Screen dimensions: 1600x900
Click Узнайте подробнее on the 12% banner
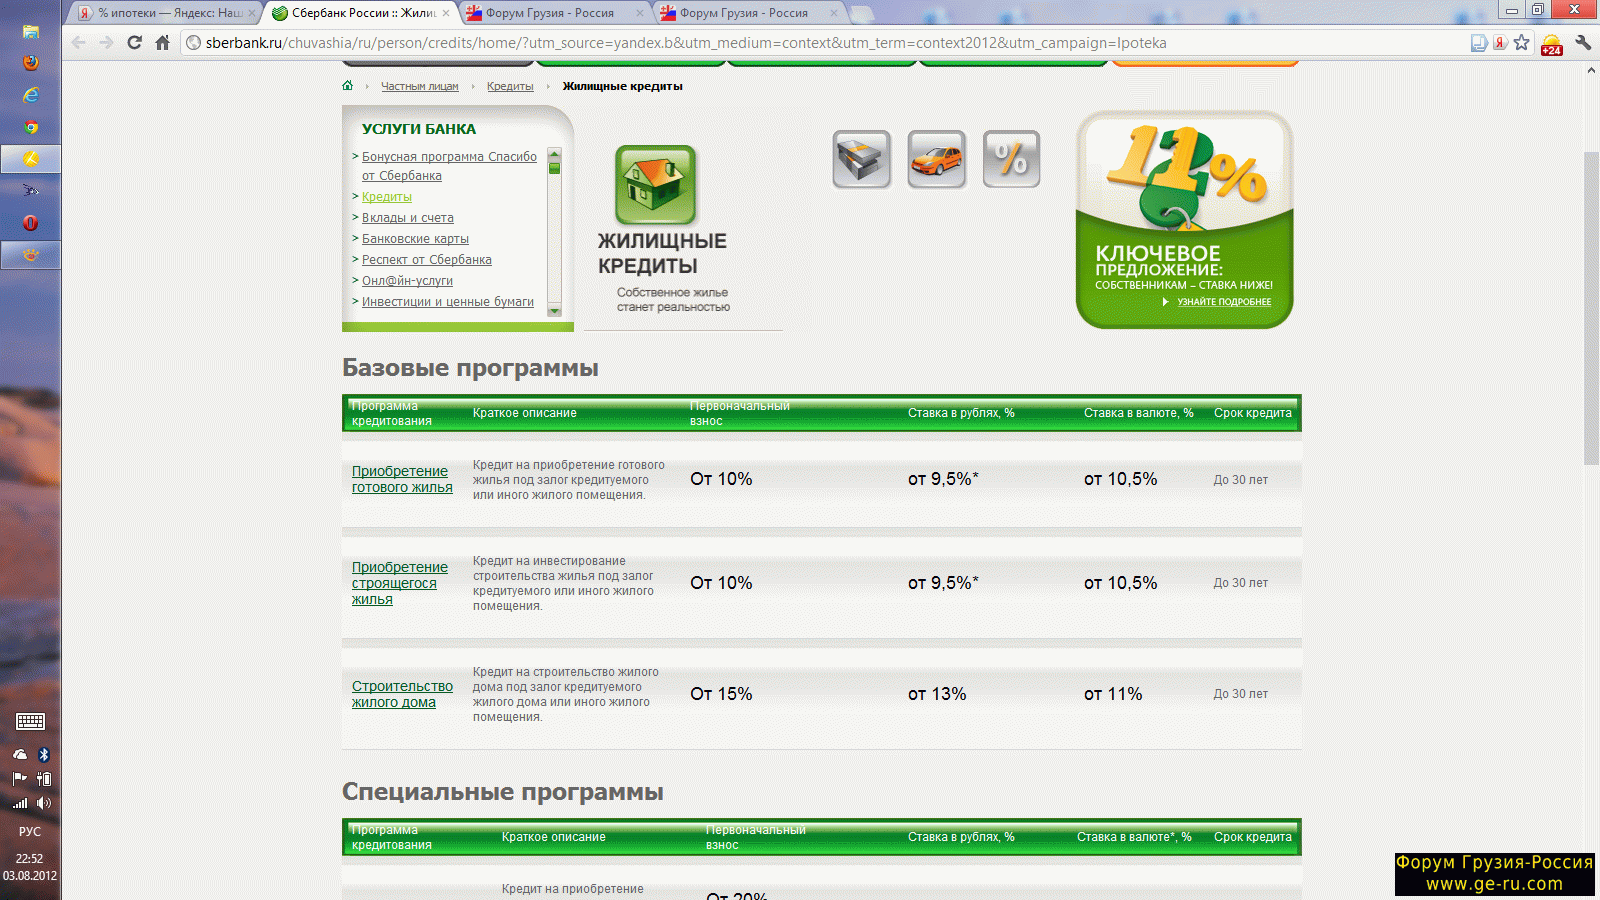(1224, 302)
